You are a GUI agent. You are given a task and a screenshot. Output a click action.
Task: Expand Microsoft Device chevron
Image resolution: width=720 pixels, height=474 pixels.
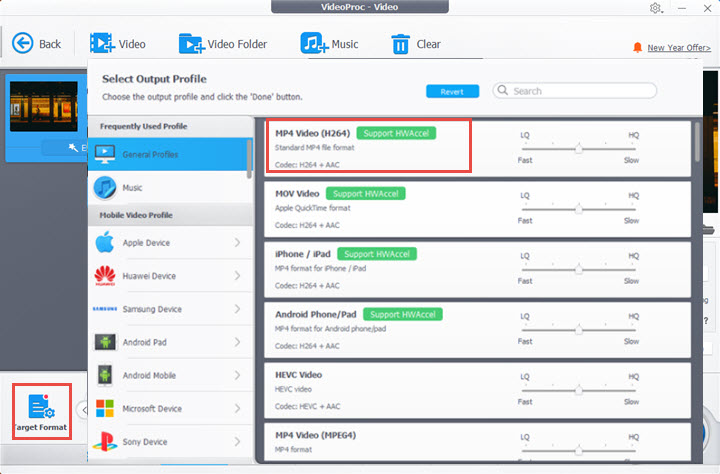click(237, 408)
